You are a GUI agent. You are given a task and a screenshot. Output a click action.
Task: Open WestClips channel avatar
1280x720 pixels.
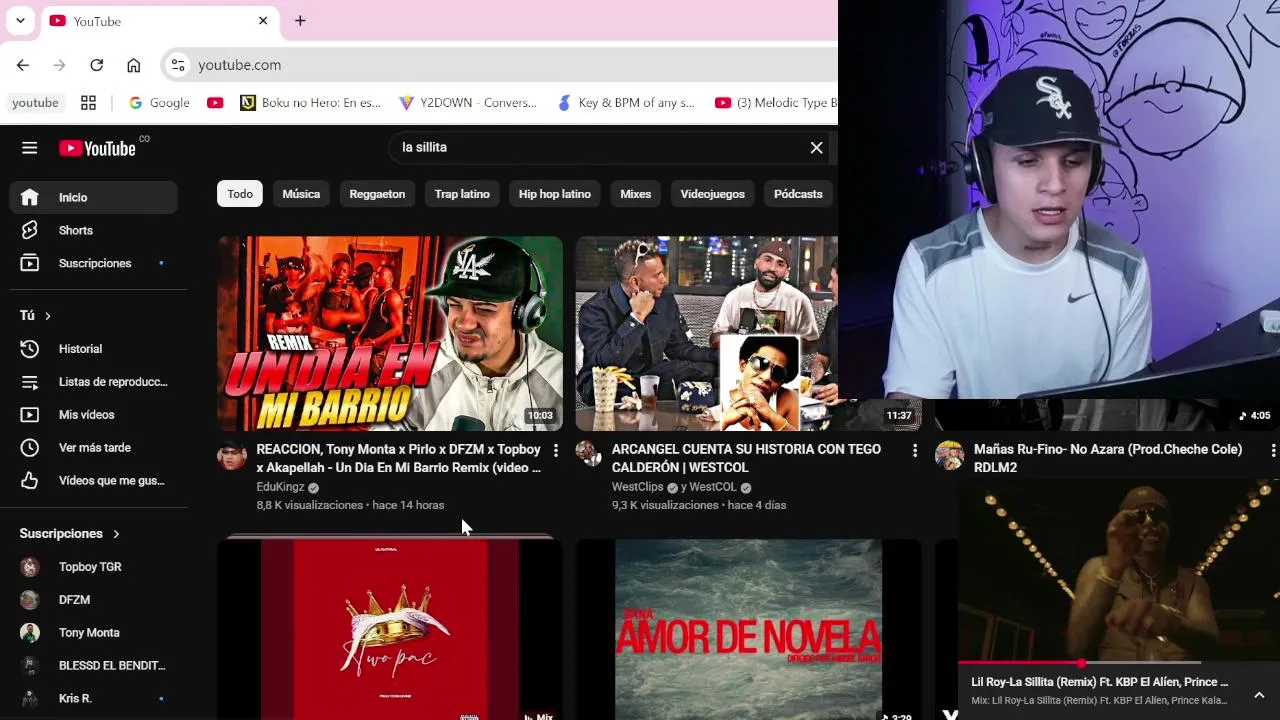click(x=588, y=453)
